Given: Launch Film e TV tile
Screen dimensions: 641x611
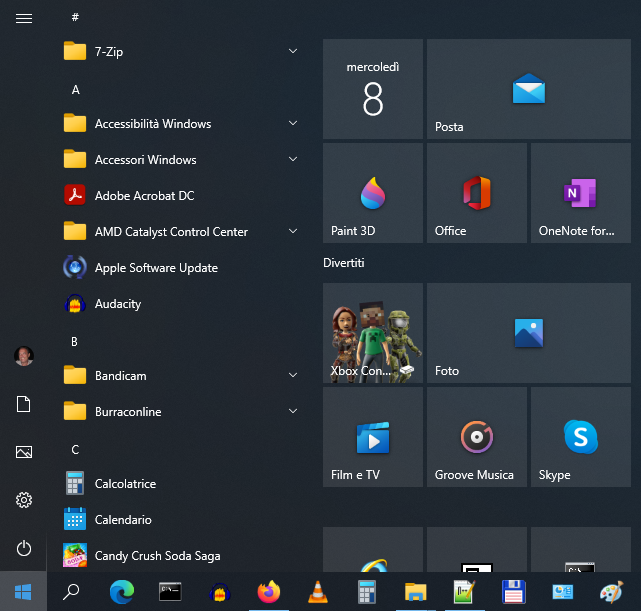Looking at the screenshot, I should pyautogui.click(x=372, y=437).
